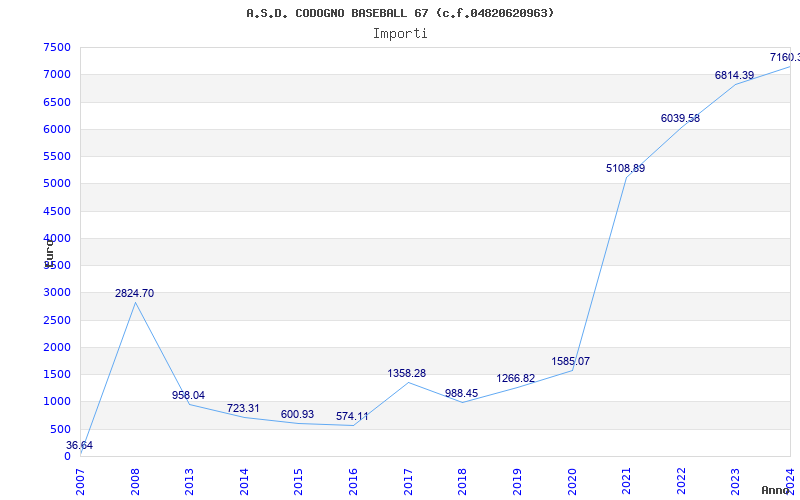
Task: Click the 1500 y-axis label
Action: point(57,374)
